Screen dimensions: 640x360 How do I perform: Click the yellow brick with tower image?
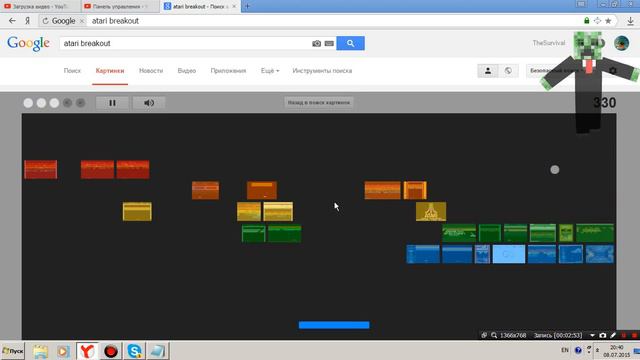(431, 211)
